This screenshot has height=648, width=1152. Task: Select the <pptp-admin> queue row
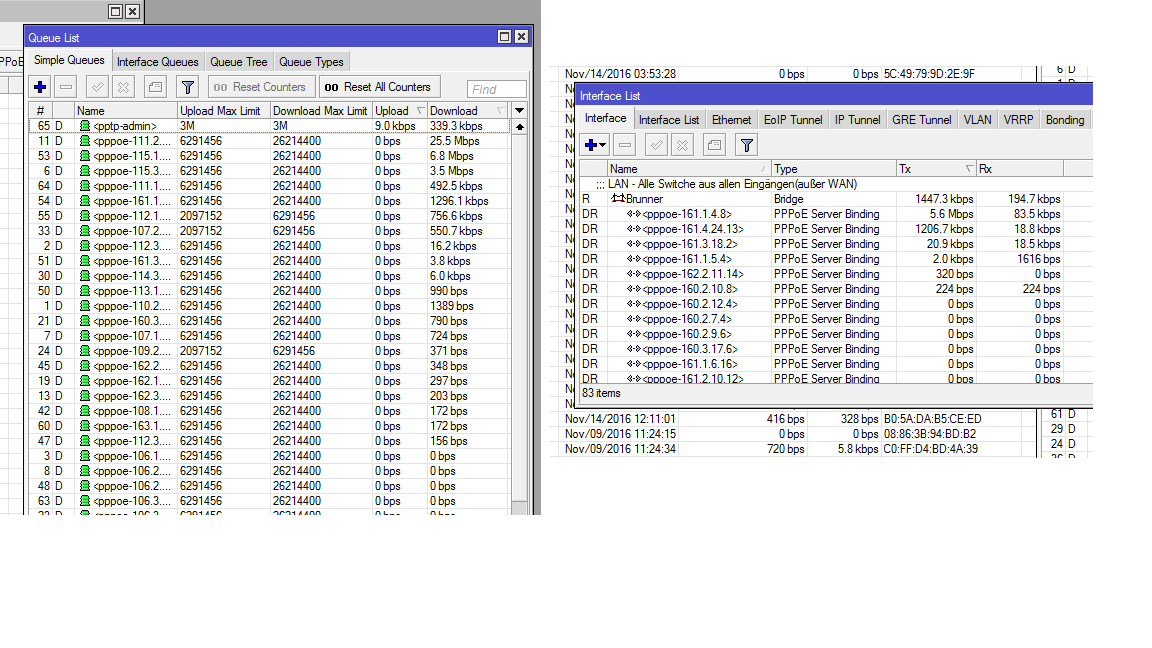(x=269, y=126)
